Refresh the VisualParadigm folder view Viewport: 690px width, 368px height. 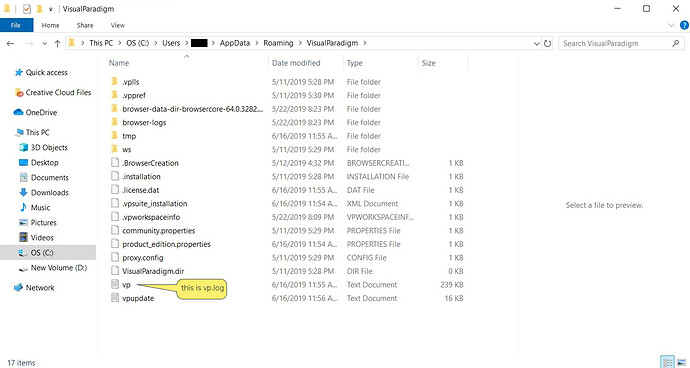point(548,43)
